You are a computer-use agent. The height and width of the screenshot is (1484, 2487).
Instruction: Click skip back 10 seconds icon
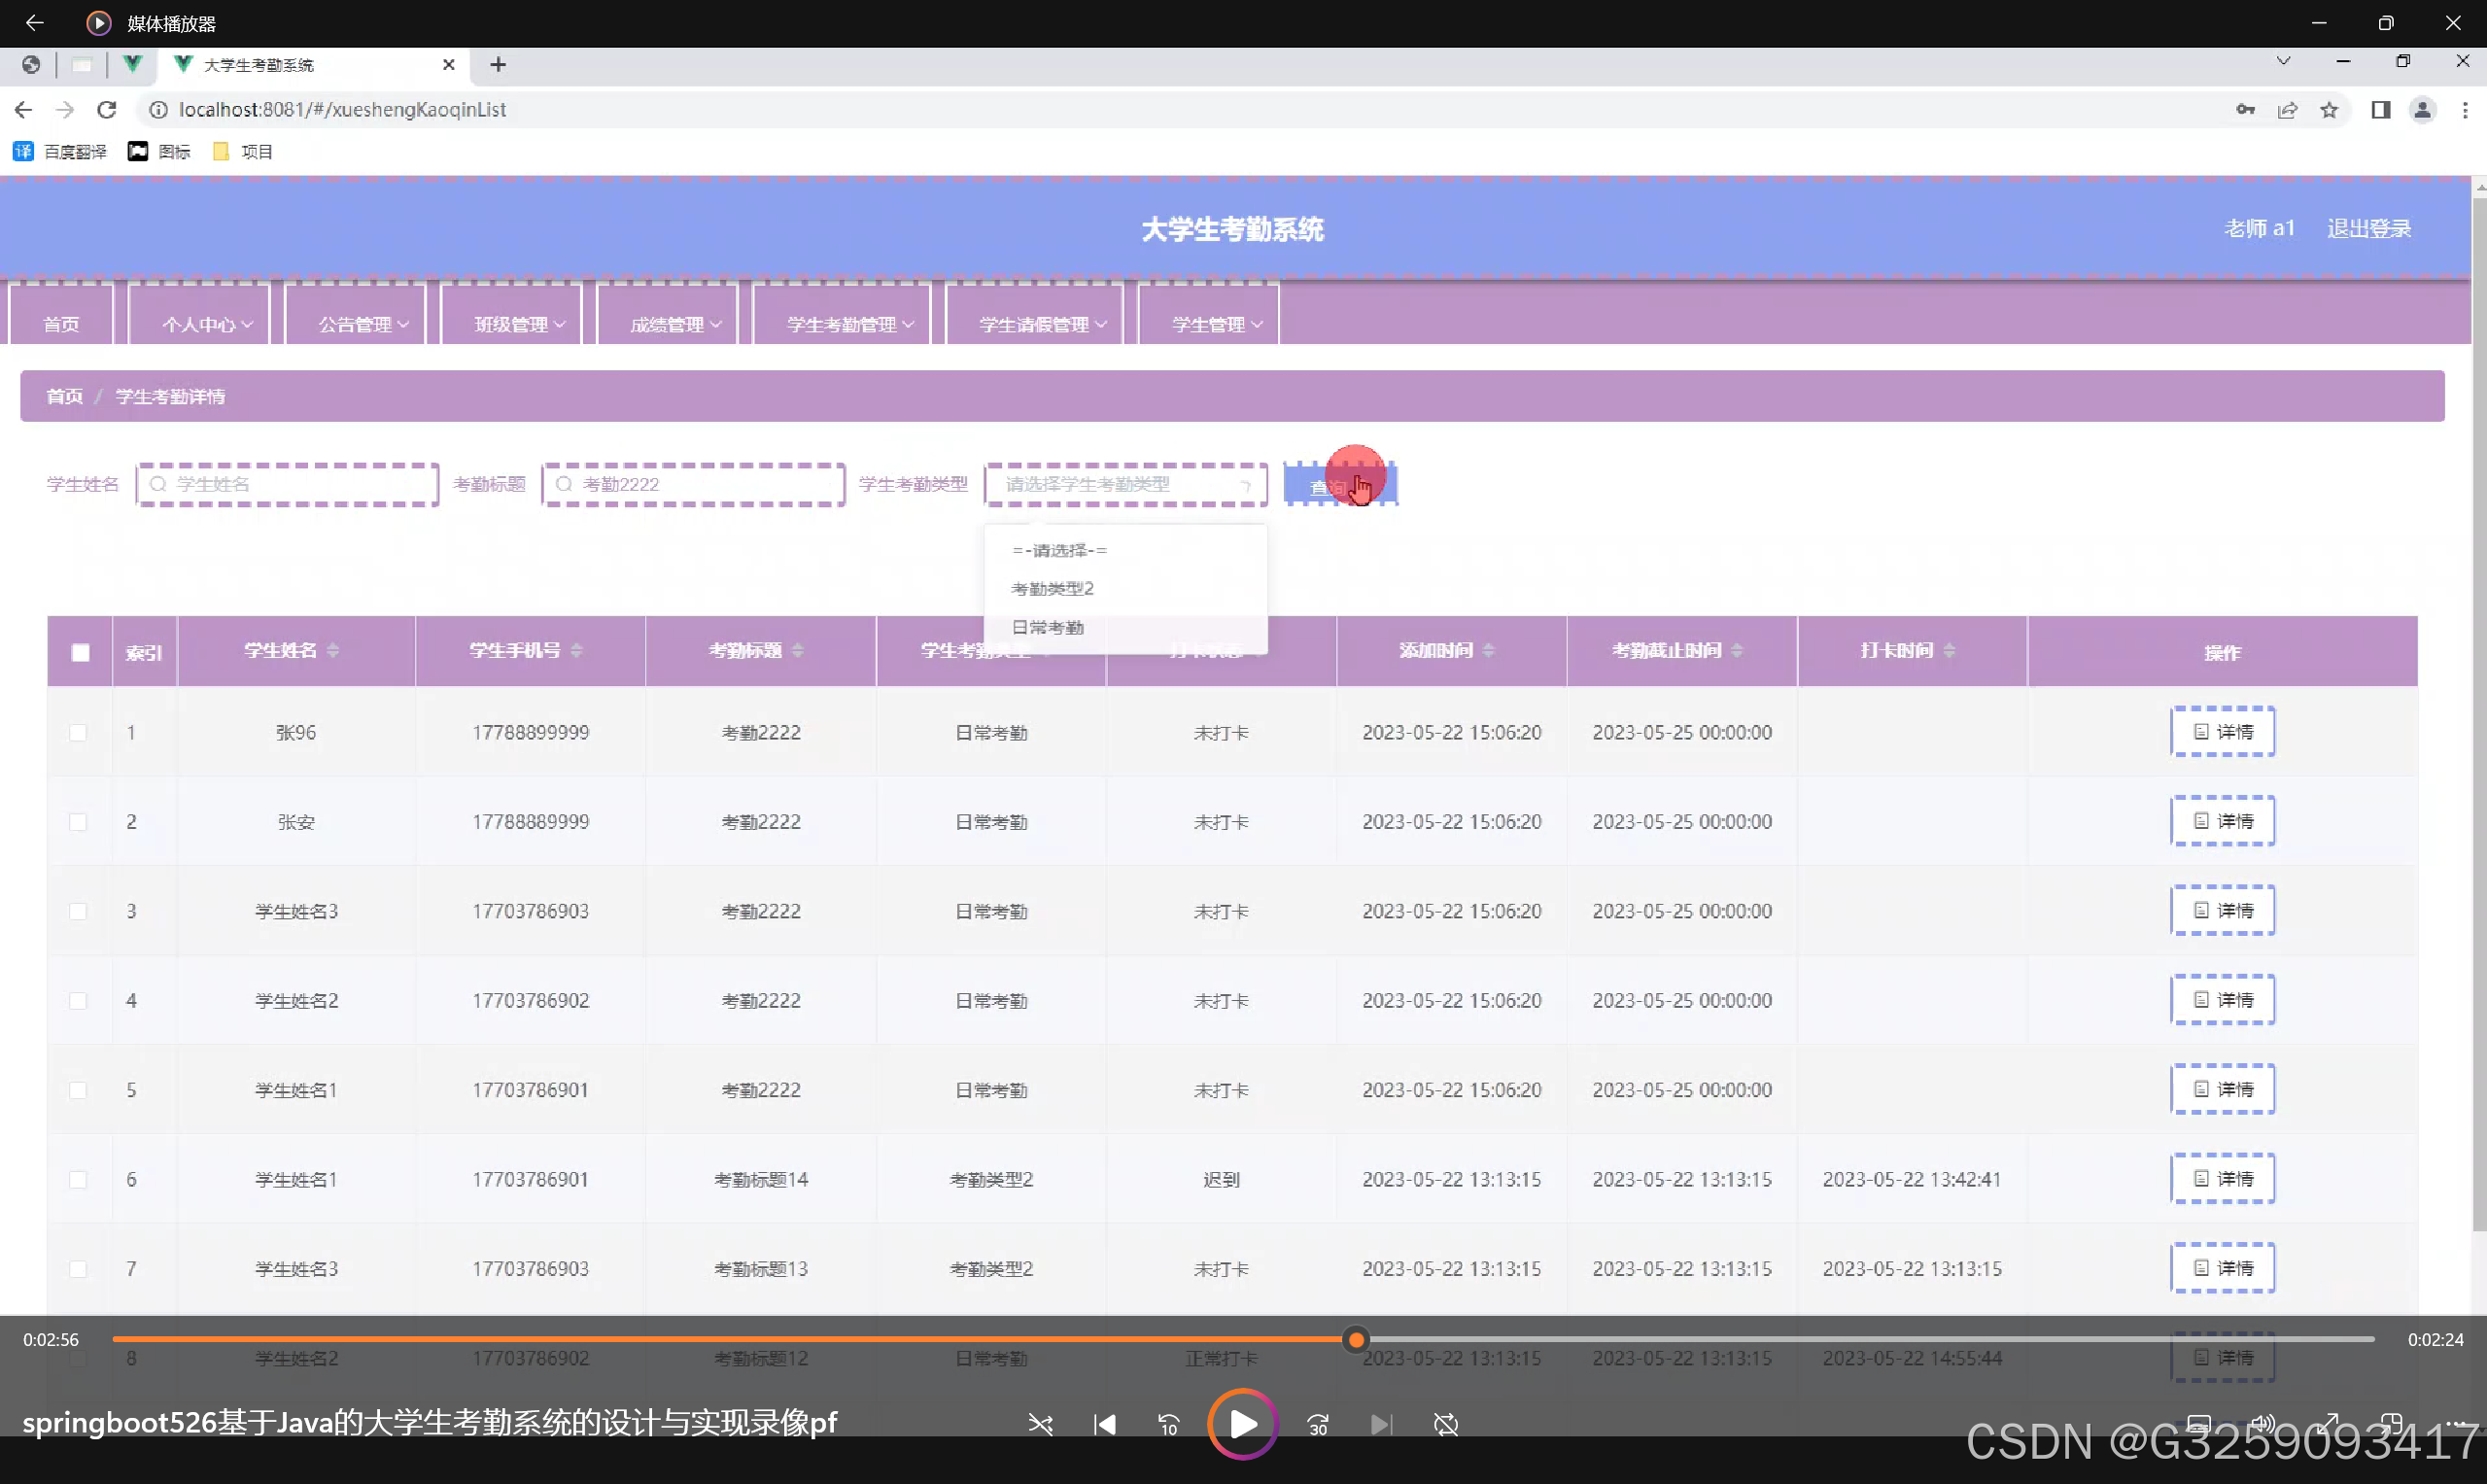click(x=1168, y=1424)
